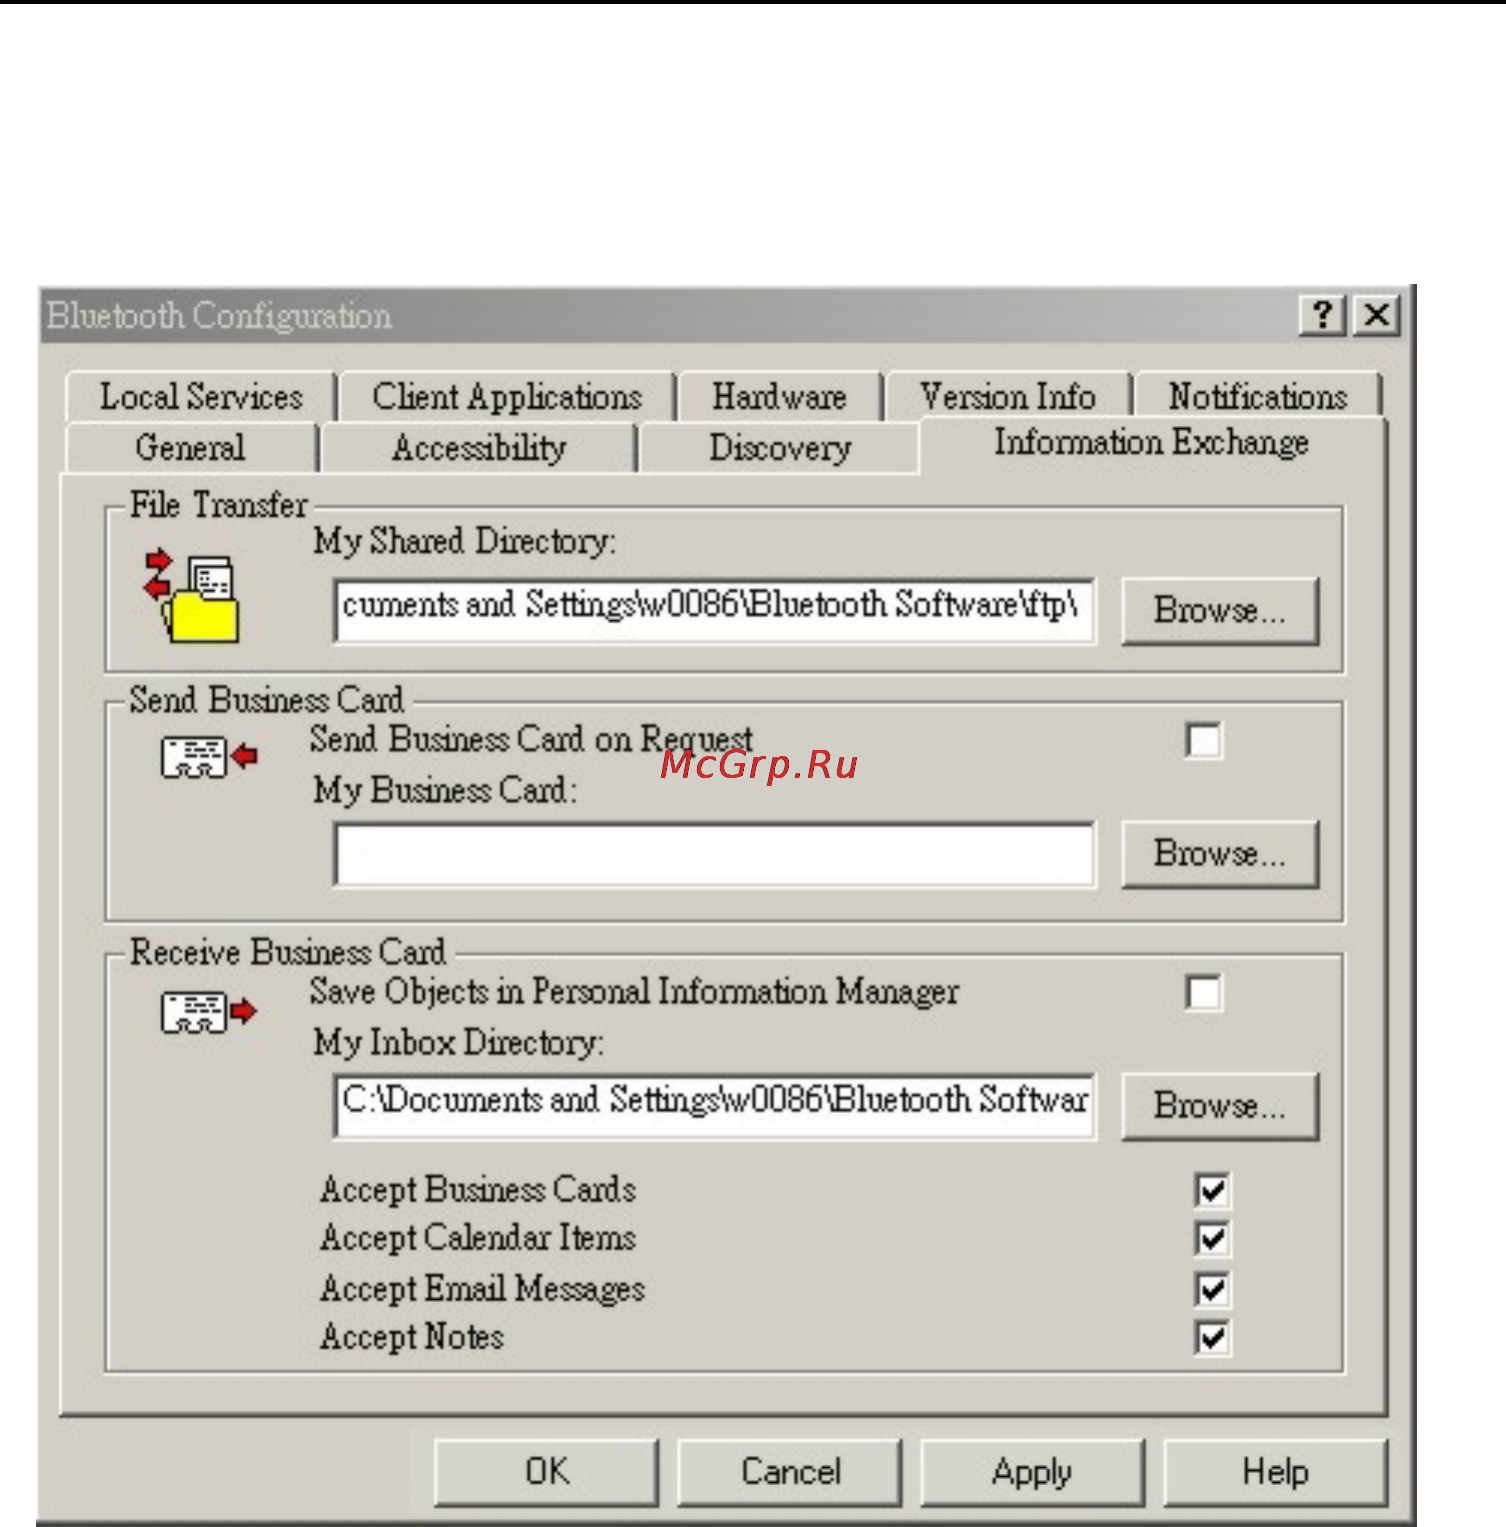The height and width of the screenshot is (1527, 1506).
Task: Click the Send Business Card icon
Action: click(209, 757)
